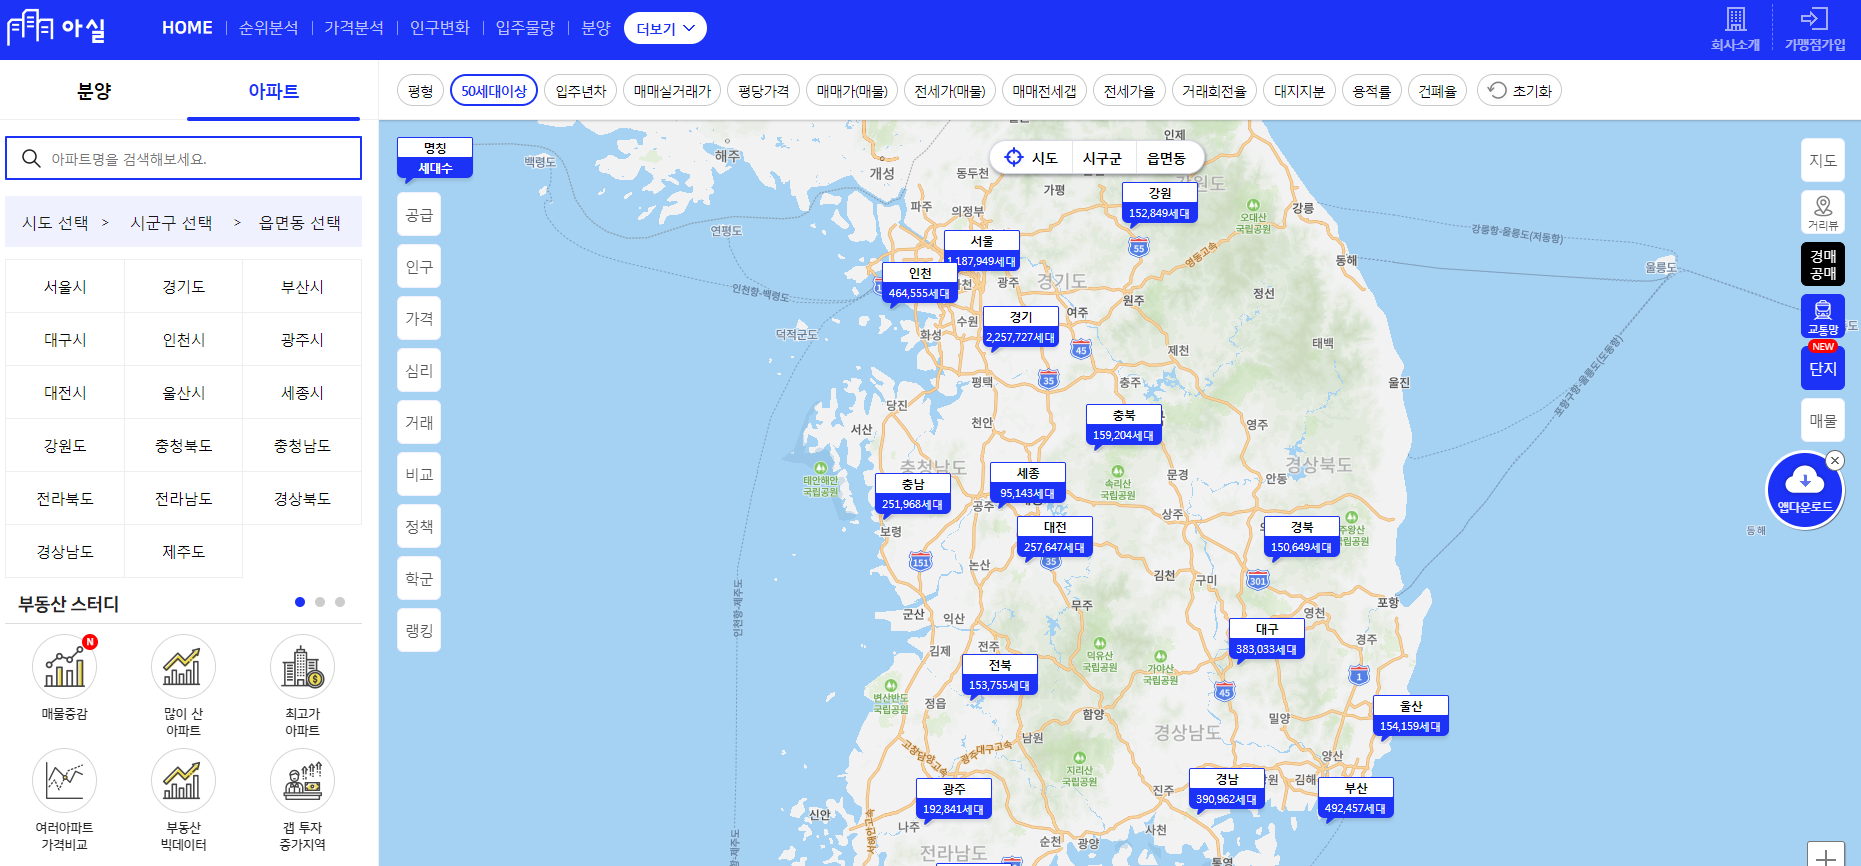Select 제주도 region

click(x=183, y=551)
